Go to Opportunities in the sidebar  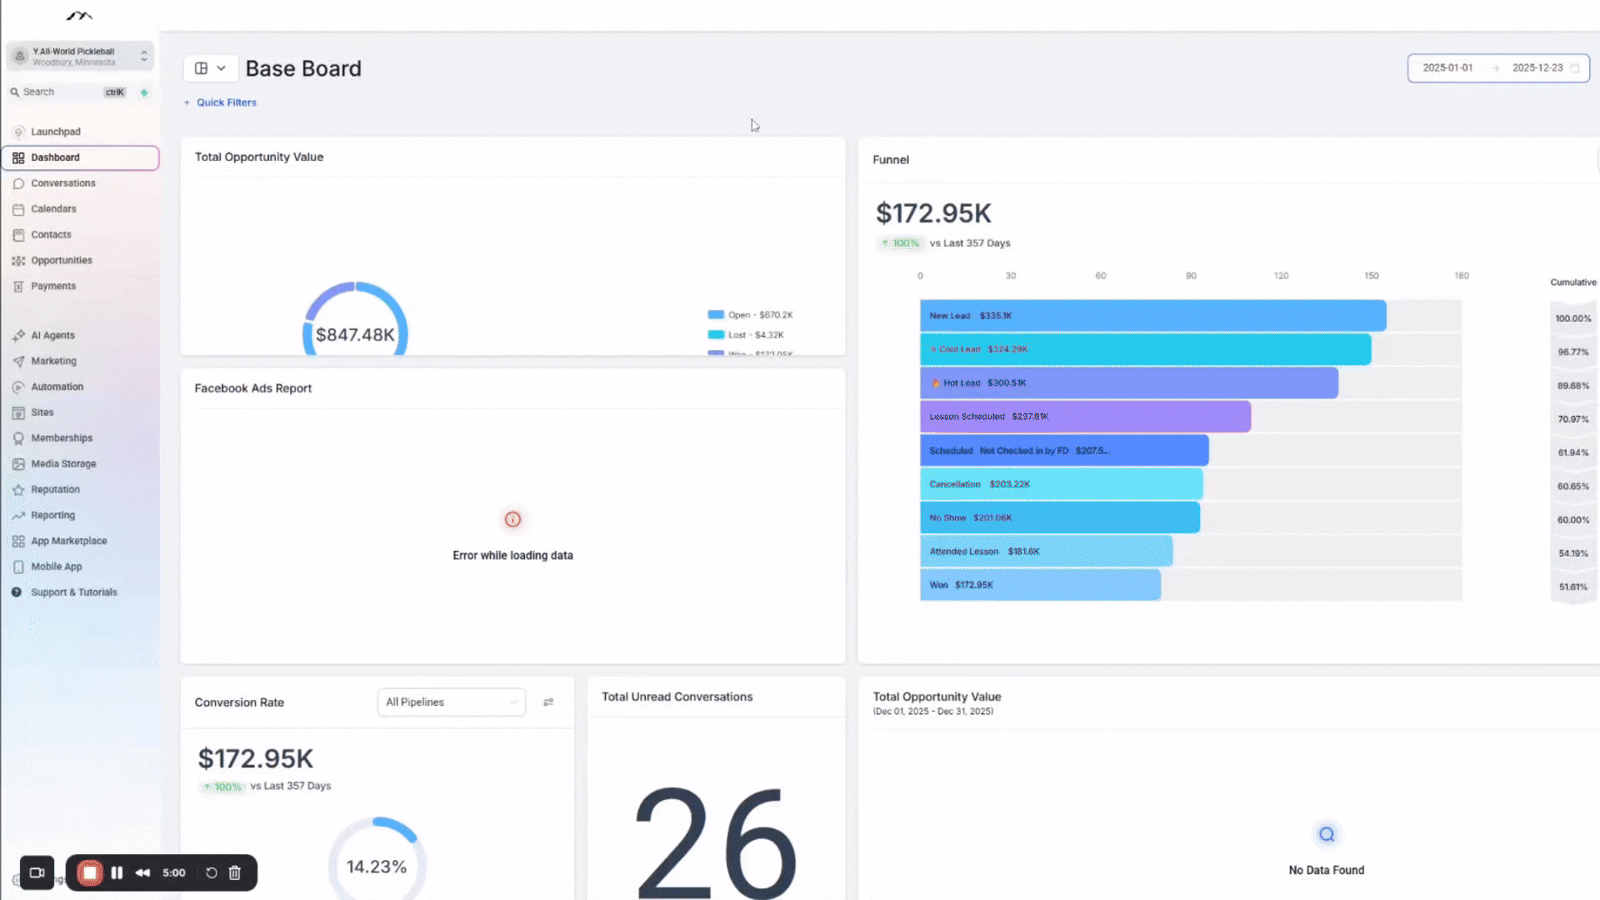point(61,260)
